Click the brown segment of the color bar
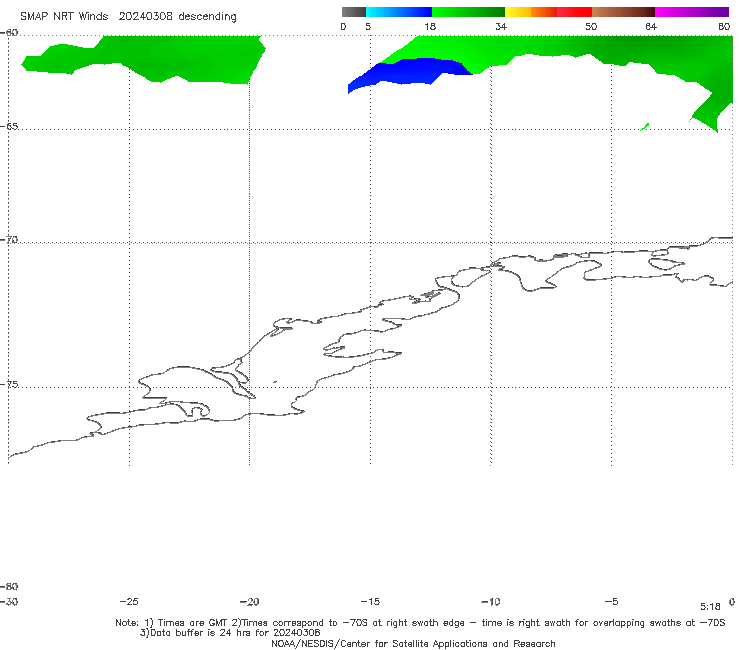740x650 pixels. [x=623, y=12]
